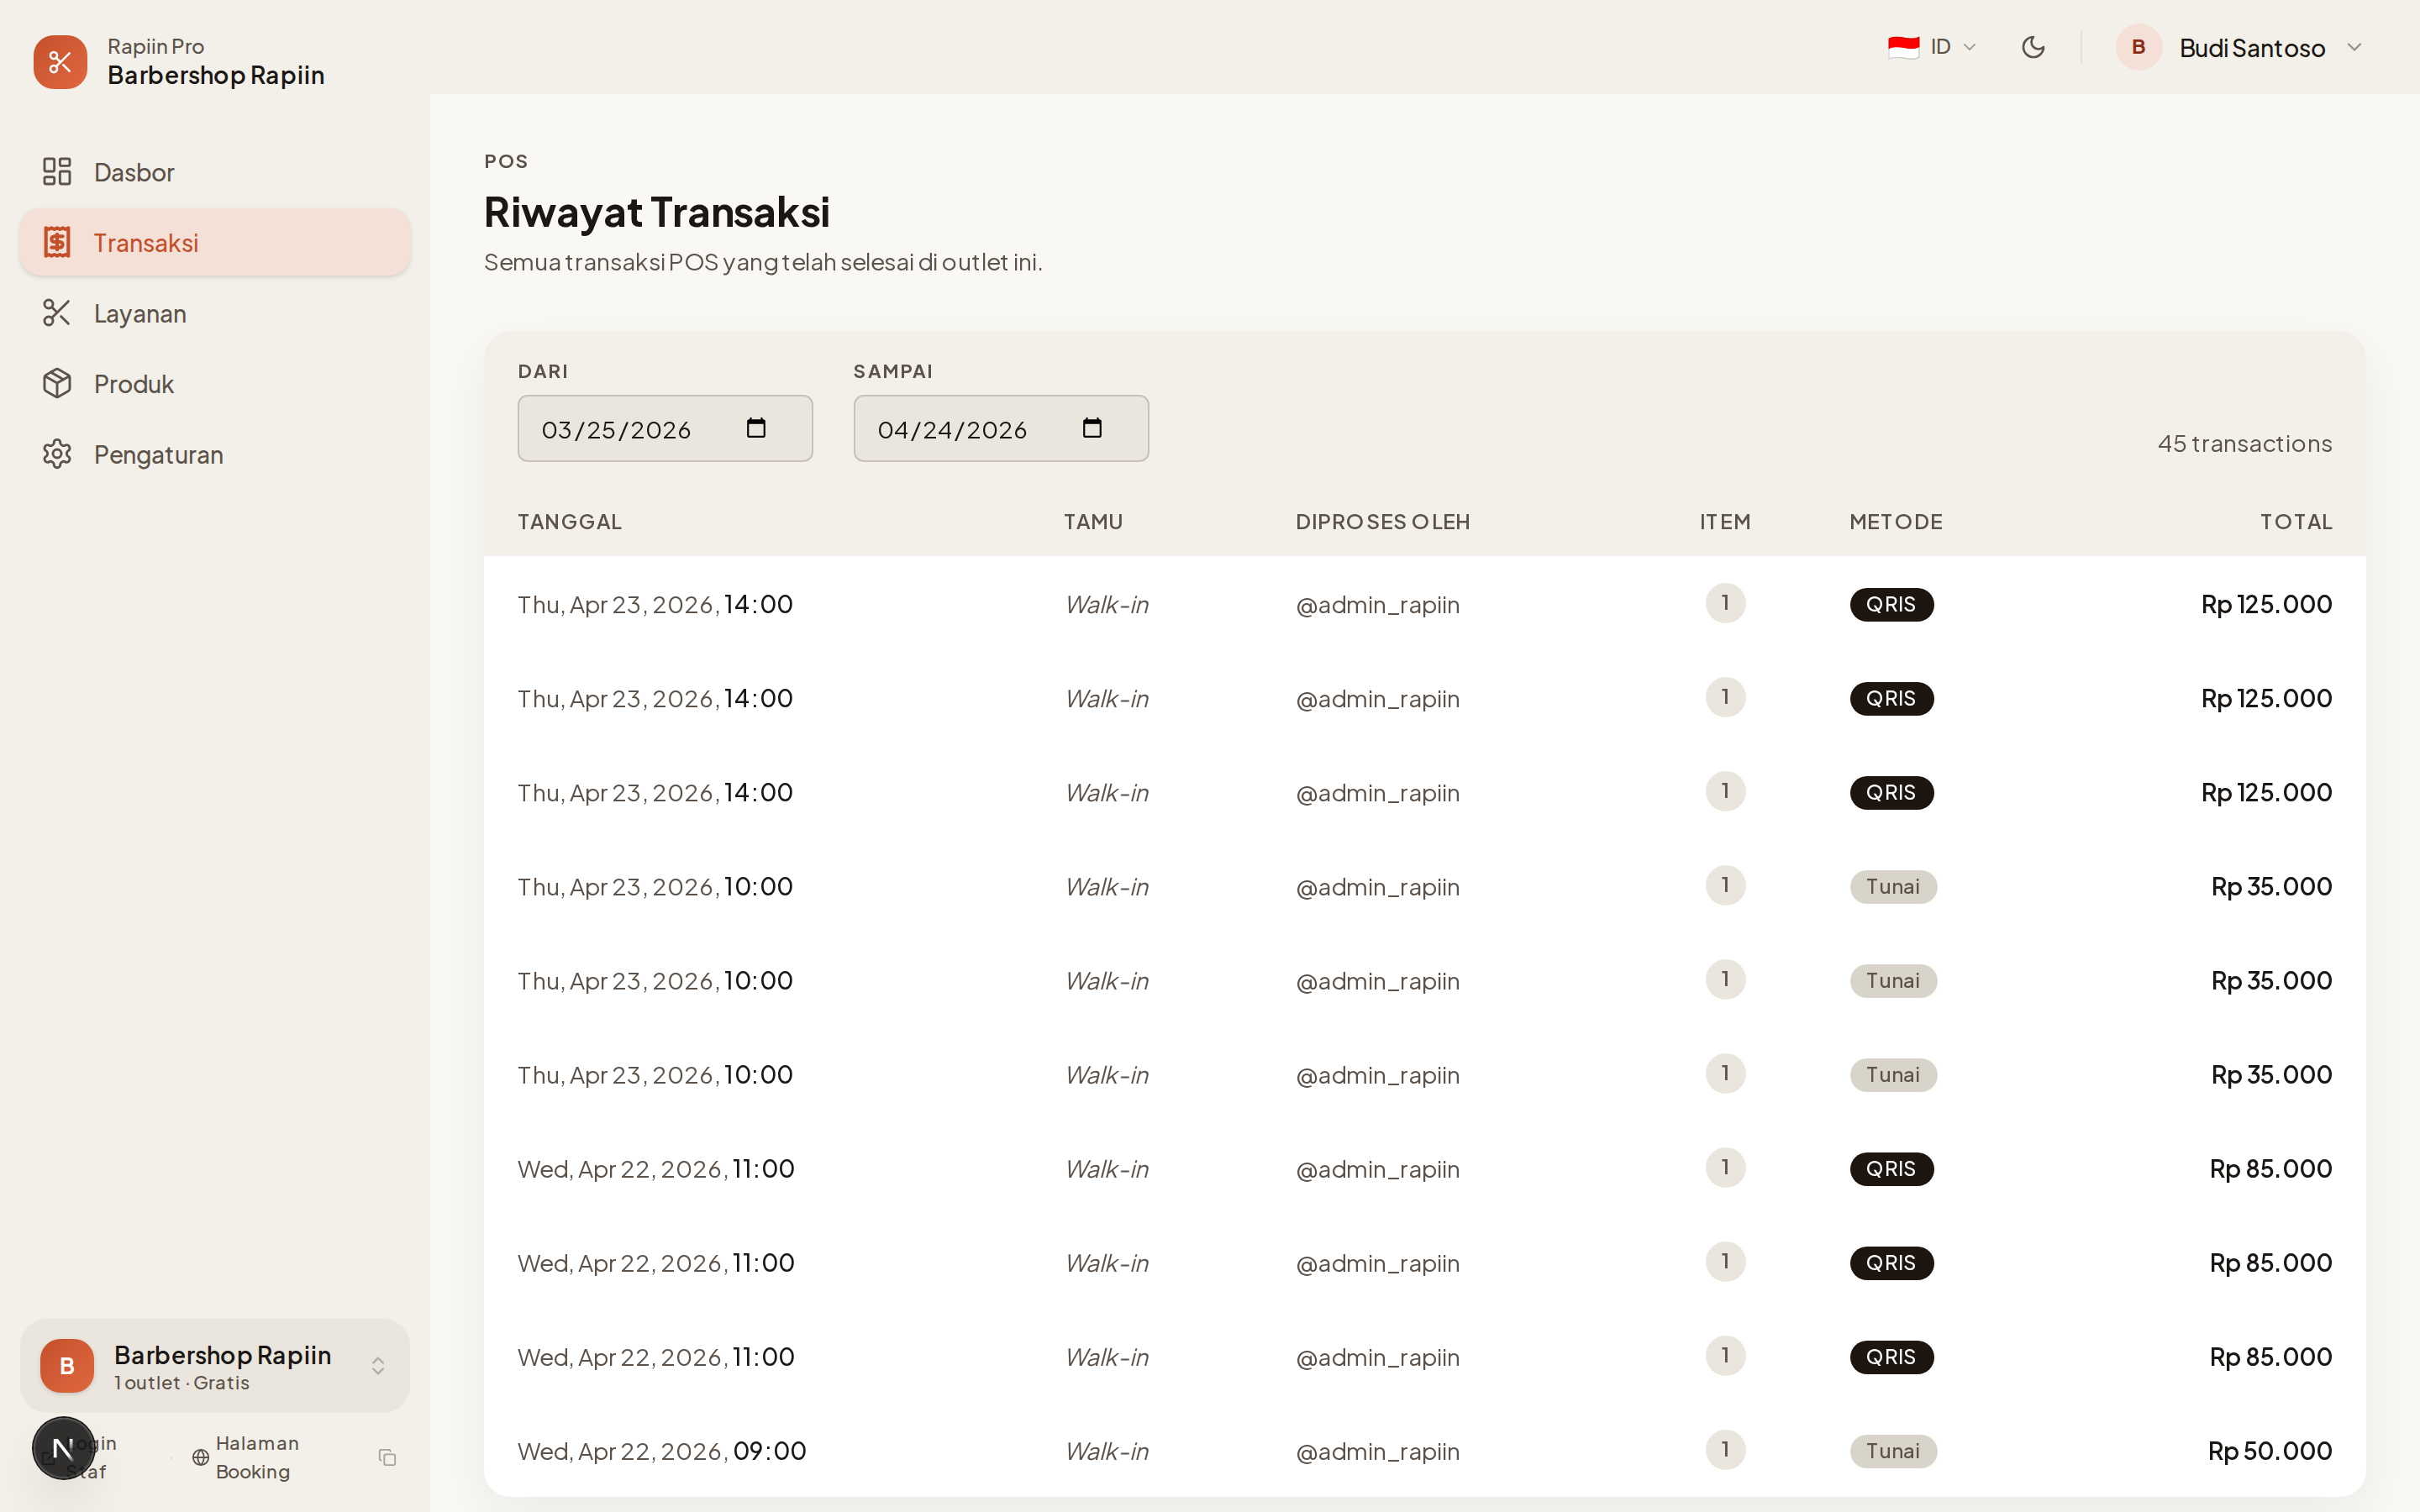The image size is (2420, 1512).
Task: Click Tunai badge on first Rp 35.000 row
Action: click(x=1892, y=887)
